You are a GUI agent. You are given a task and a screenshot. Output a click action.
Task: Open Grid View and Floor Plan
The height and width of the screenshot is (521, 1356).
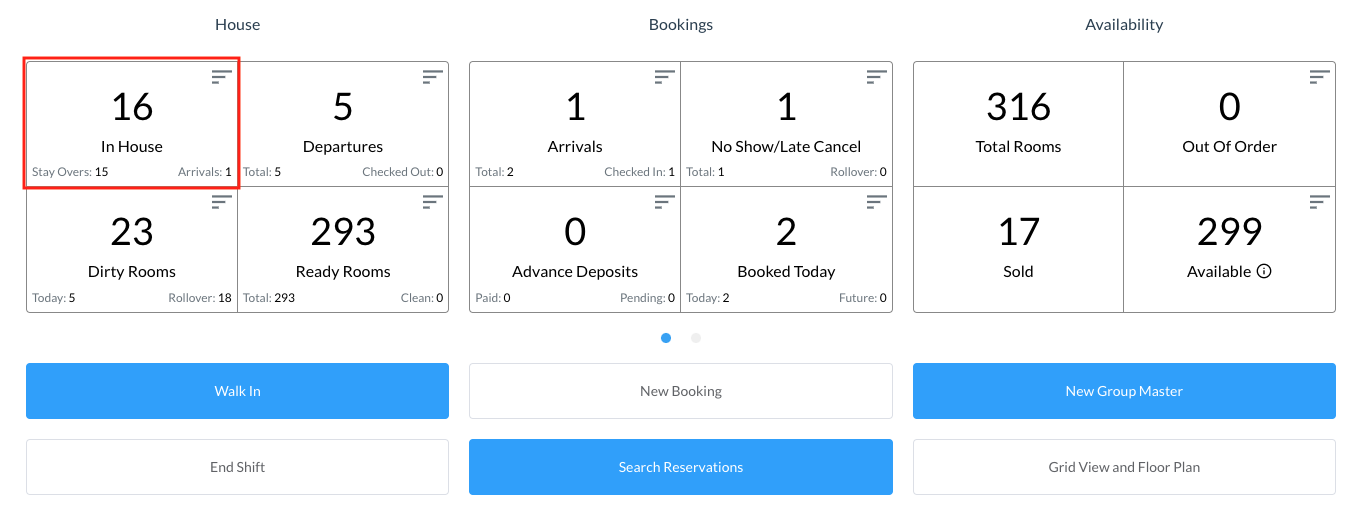1124,467
